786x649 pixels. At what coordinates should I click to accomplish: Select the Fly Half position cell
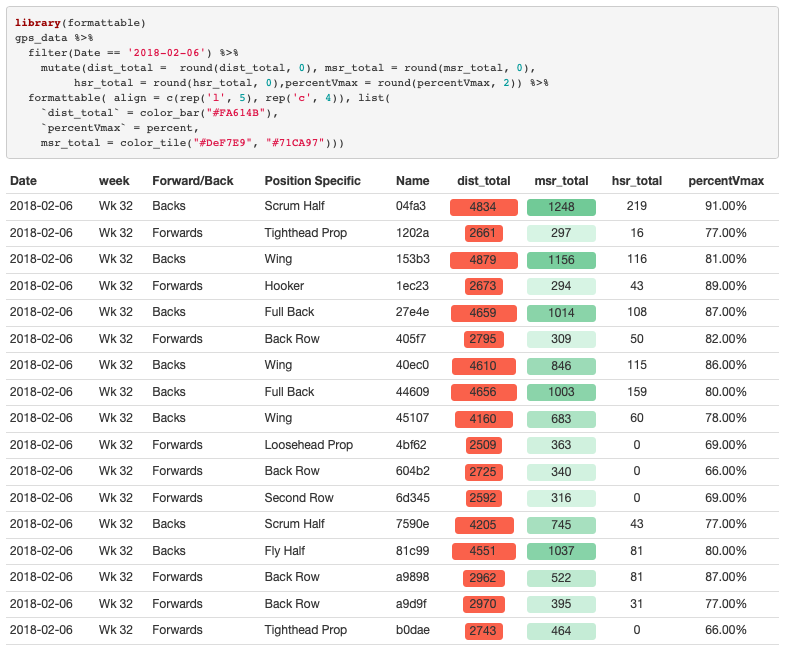point(287,551)
